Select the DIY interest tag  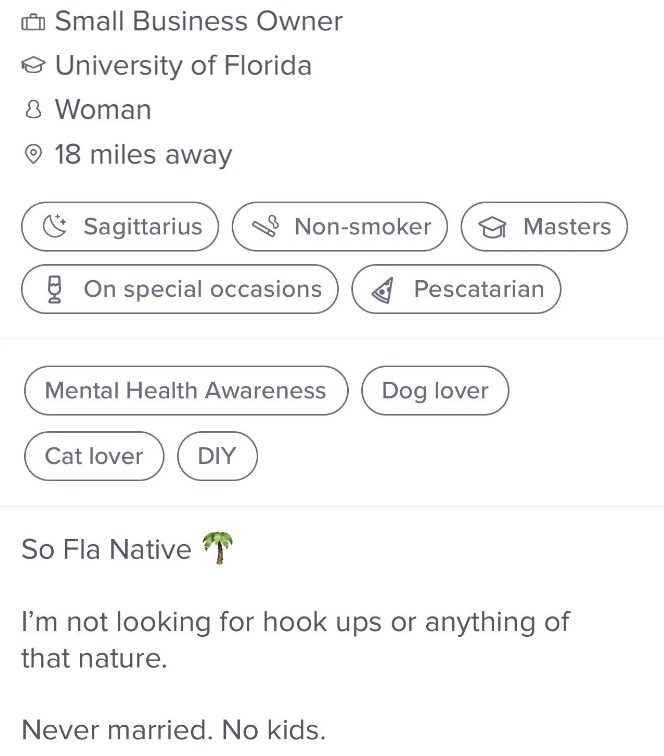click(217, 456)
